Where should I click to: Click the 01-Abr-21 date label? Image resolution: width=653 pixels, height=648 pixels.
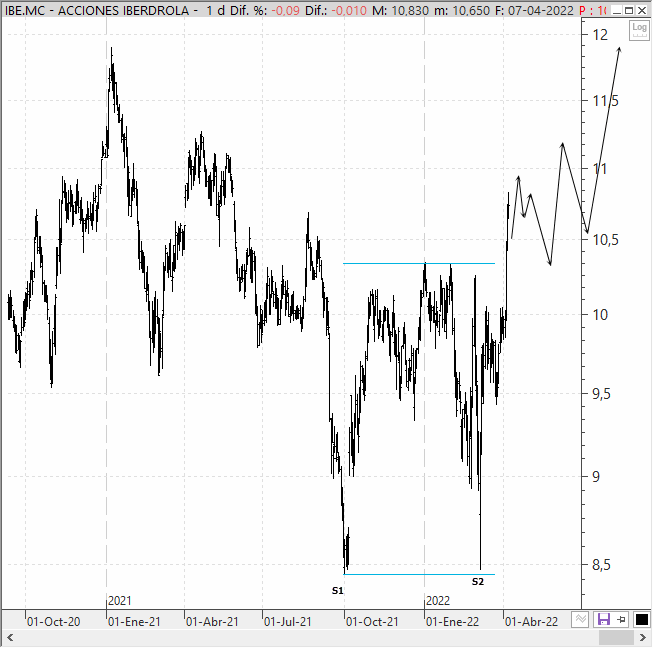pos(212,622)
